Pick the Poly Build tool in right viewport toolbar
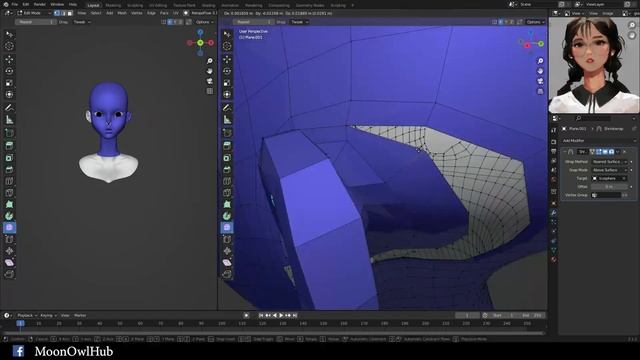The image size is (640, 360). tap(227, 204)
